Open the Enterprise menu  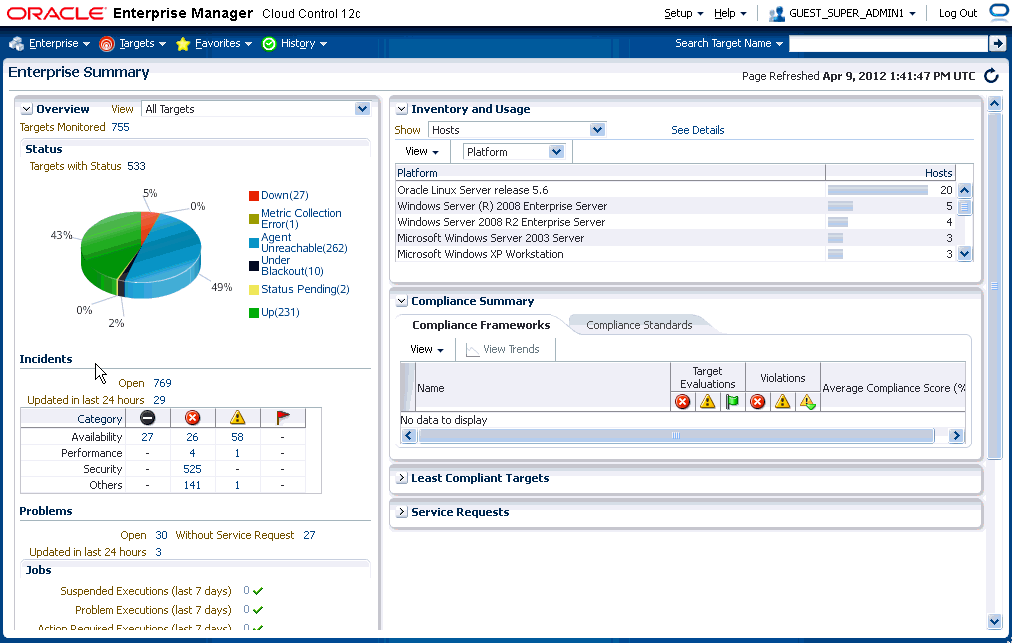pyautogui.click(x=59, y=43)
